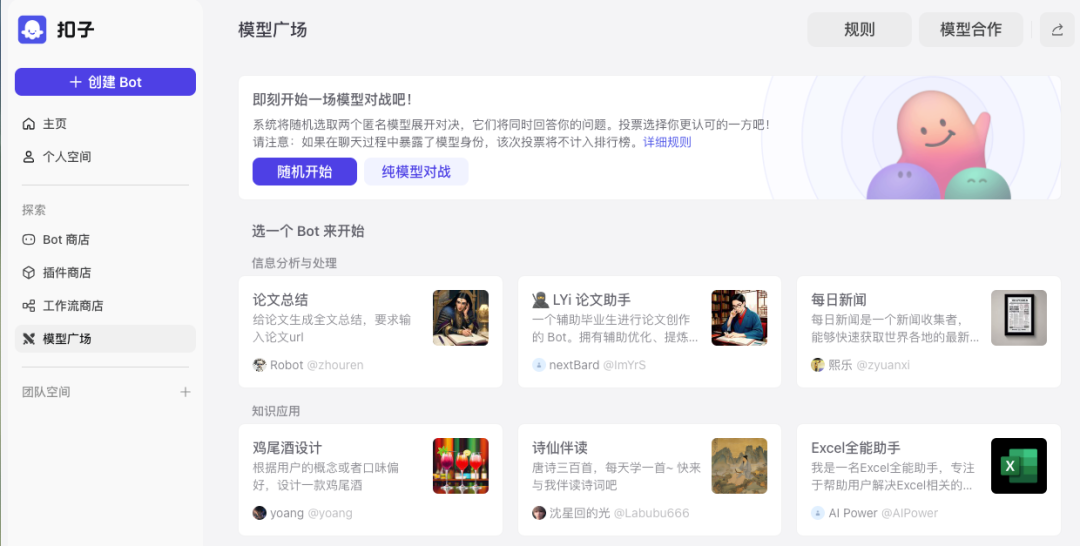1080x546 pixels.
Task: Open 主页 via its house icon
Action: 28,124
